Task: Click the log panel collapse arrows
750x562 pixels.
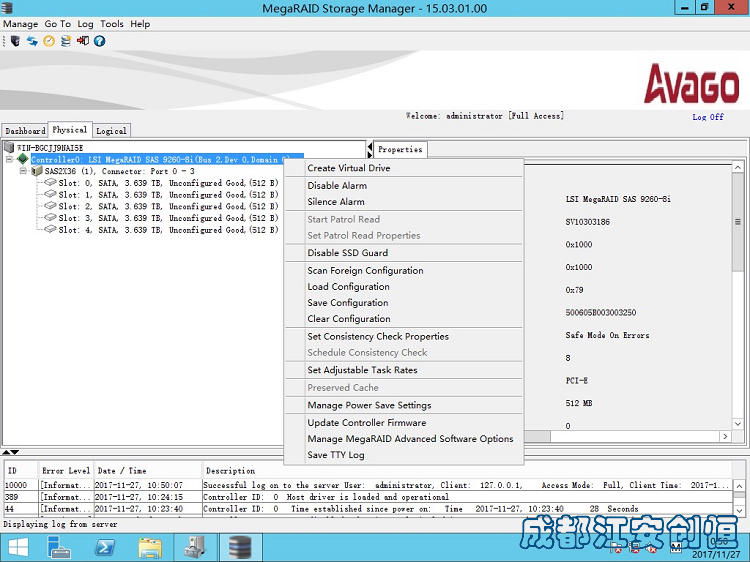Action: pos(10,452)
